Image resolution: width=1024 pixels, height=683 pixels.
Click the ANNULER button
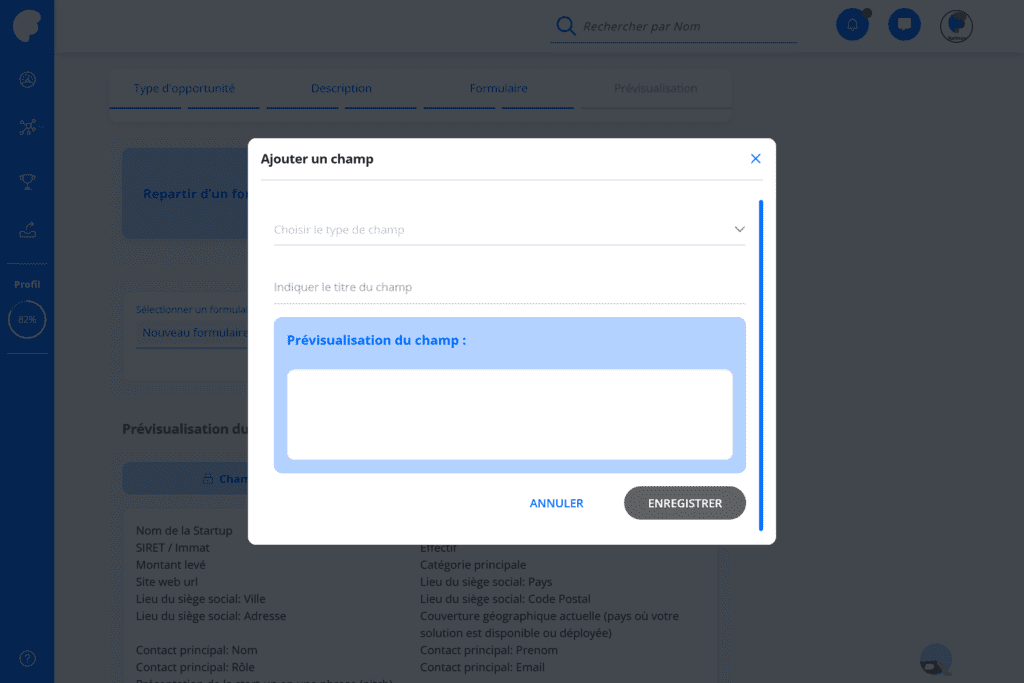click(x=556, y=503)
